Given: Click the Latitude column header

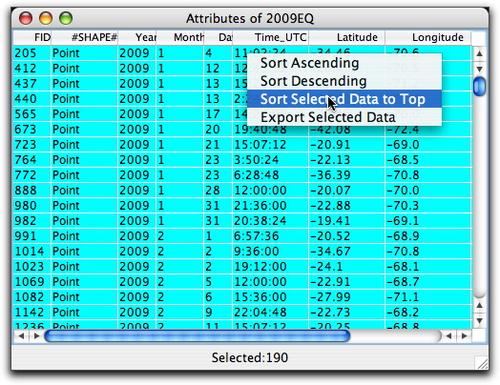Looking at the screenshot, I should 347,37.
